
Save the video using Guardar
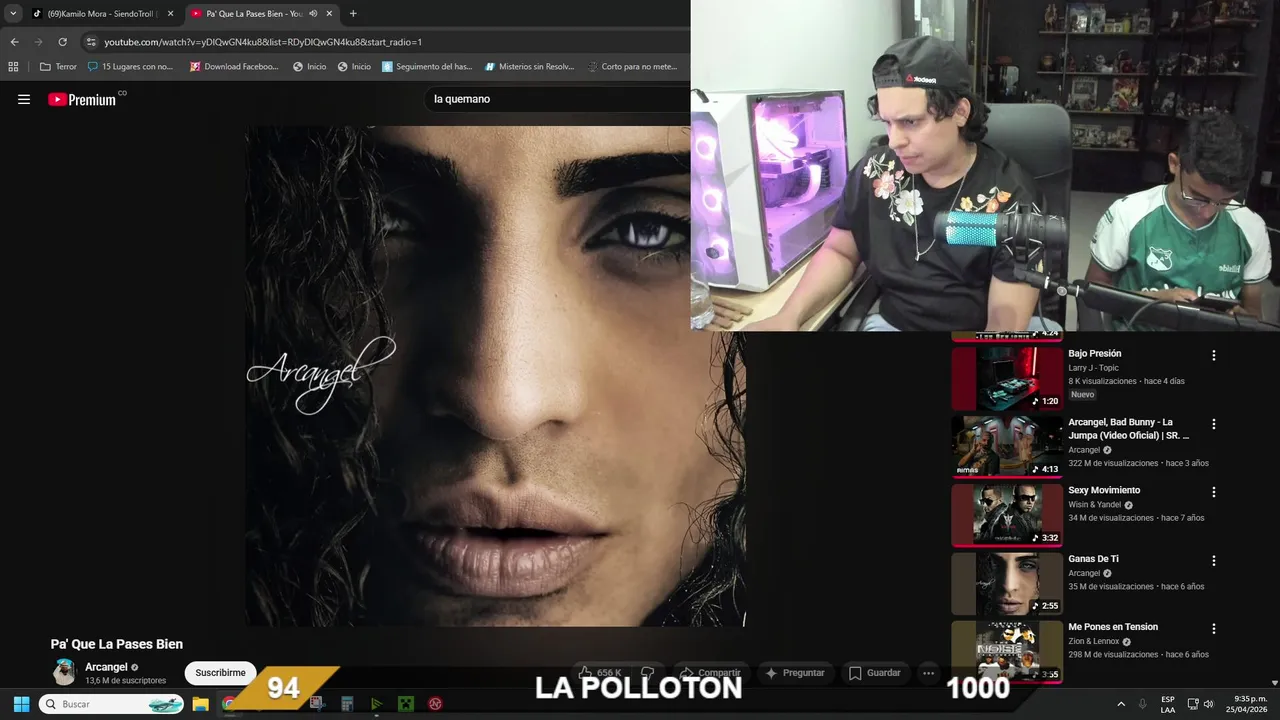tap(875, 673)
